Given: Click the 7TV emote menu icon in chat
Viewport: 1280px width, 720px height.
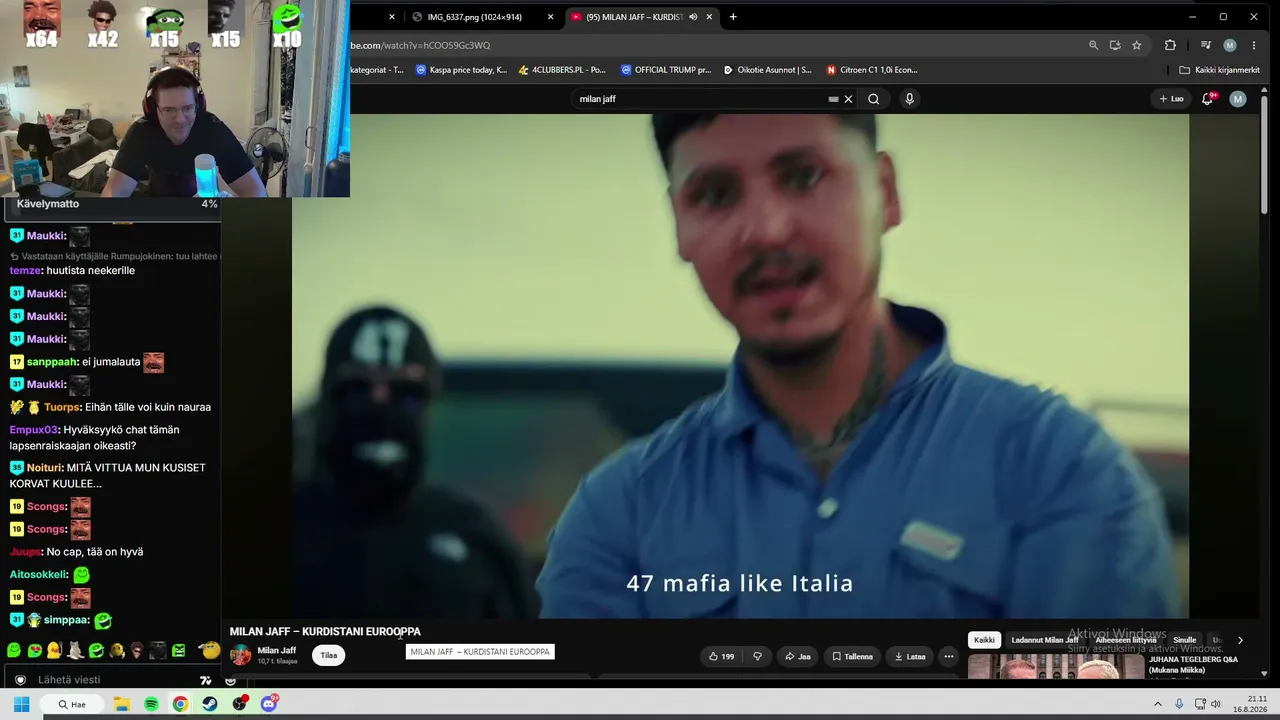Looking at the screenshot, I should pos(206,680).
